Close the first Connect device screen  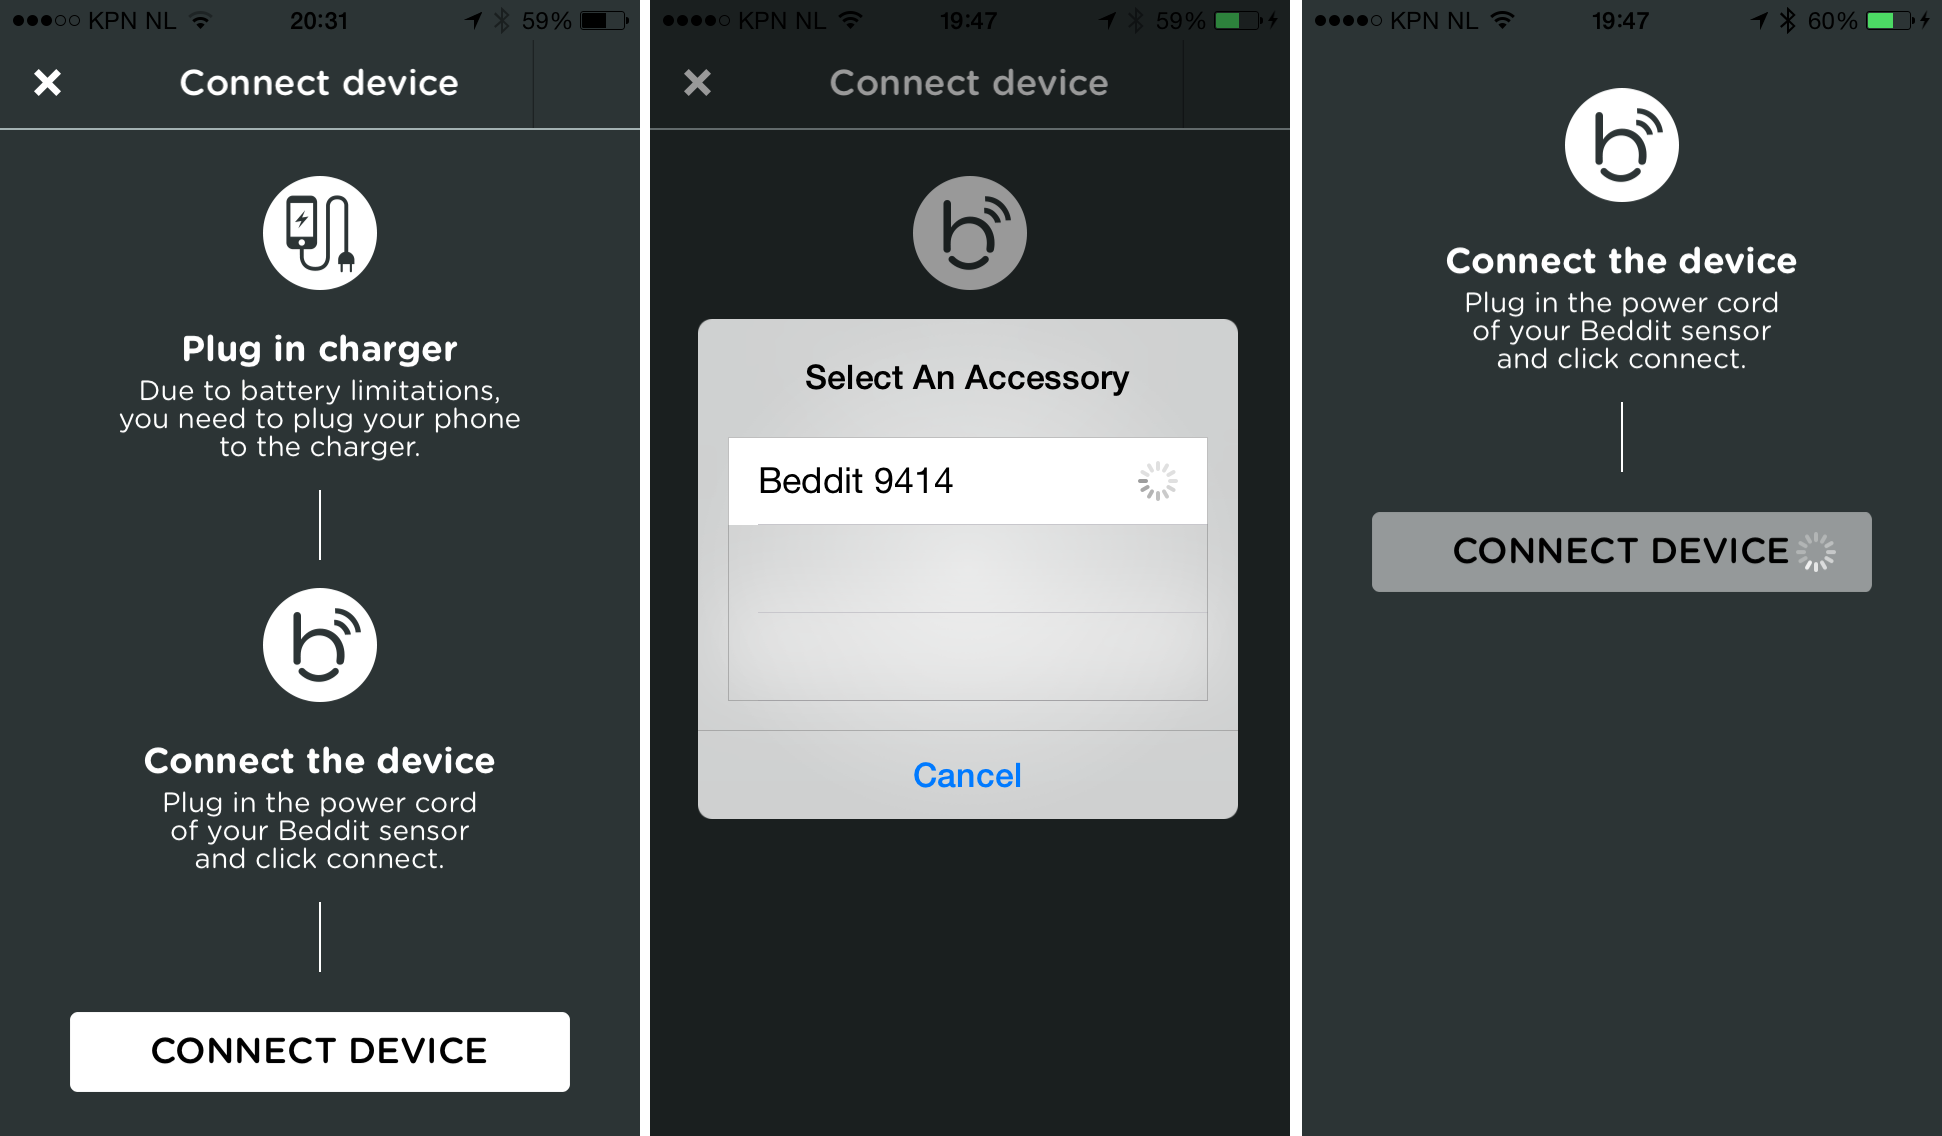pos(47,82)
